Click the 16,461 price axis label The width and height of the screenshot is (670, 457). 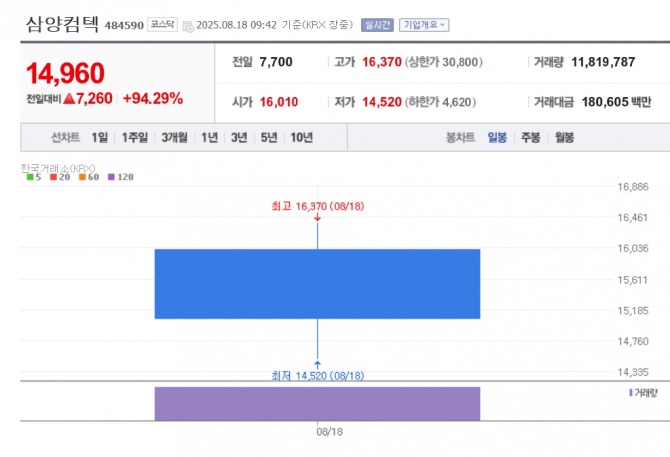(x=633, y=217)
